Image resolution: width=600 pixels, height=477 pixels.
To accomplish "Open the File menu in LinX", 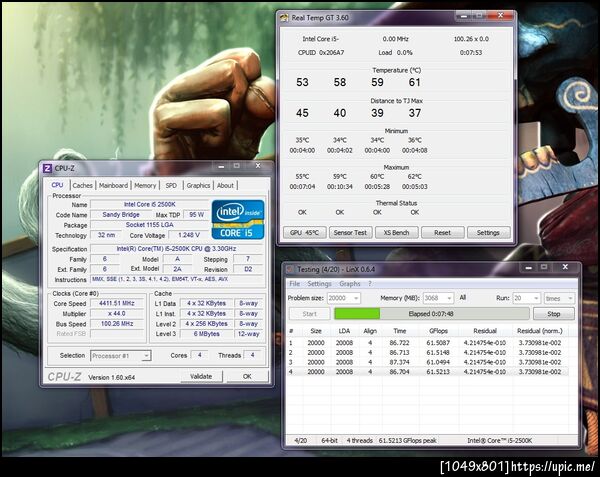I will pyautogui.click(x=294, y=283).
